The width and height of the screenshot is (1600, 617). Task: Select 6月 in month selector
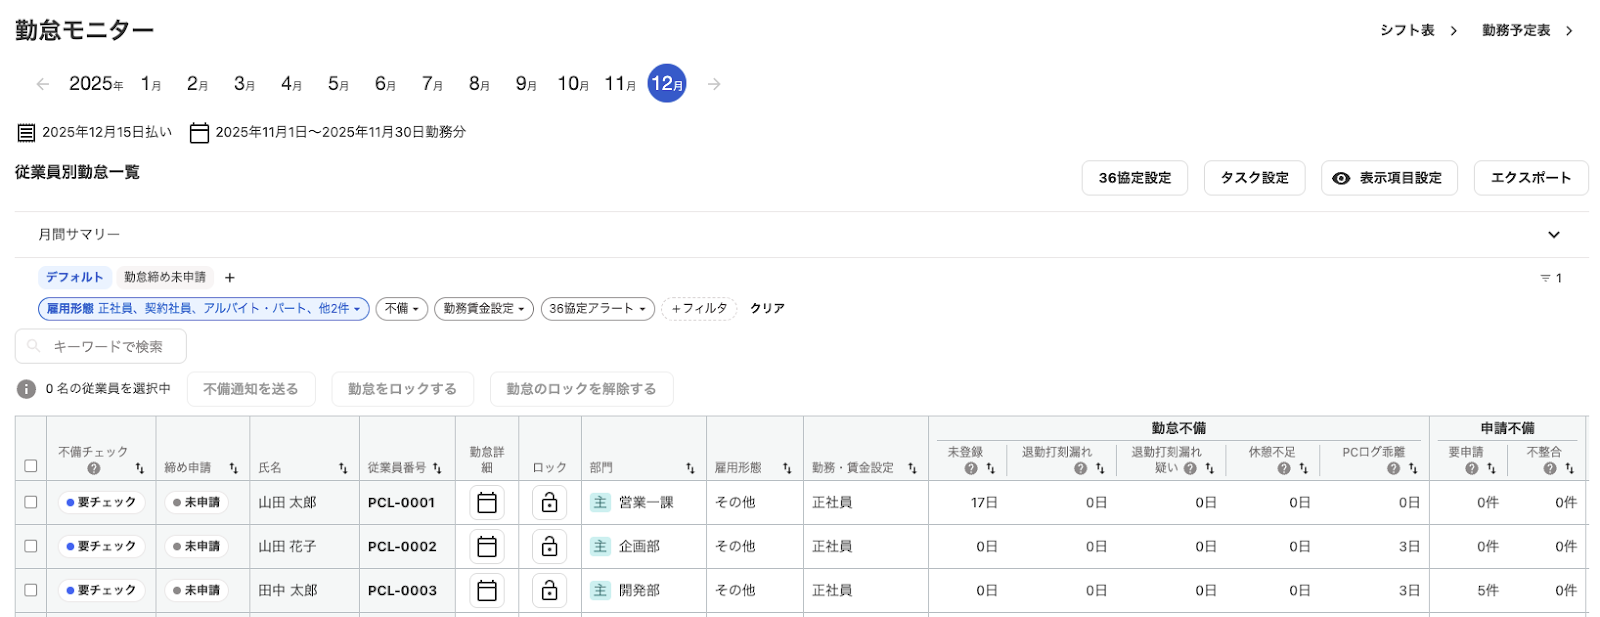[x=385, y=84]
